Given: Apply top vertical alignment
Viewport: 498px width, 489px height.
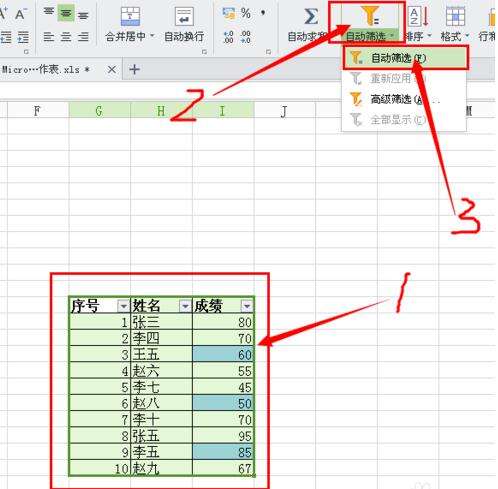Looking at the screenshot, I should point(49,13).
